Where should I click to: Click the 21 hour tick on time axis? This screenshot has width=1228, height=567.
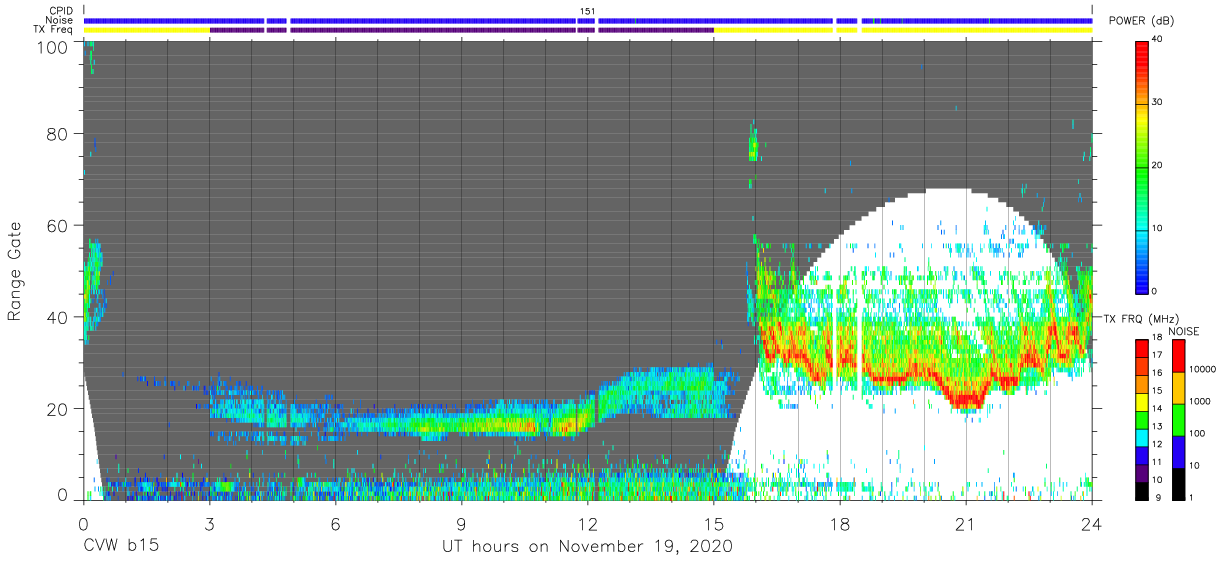[965, 501]
